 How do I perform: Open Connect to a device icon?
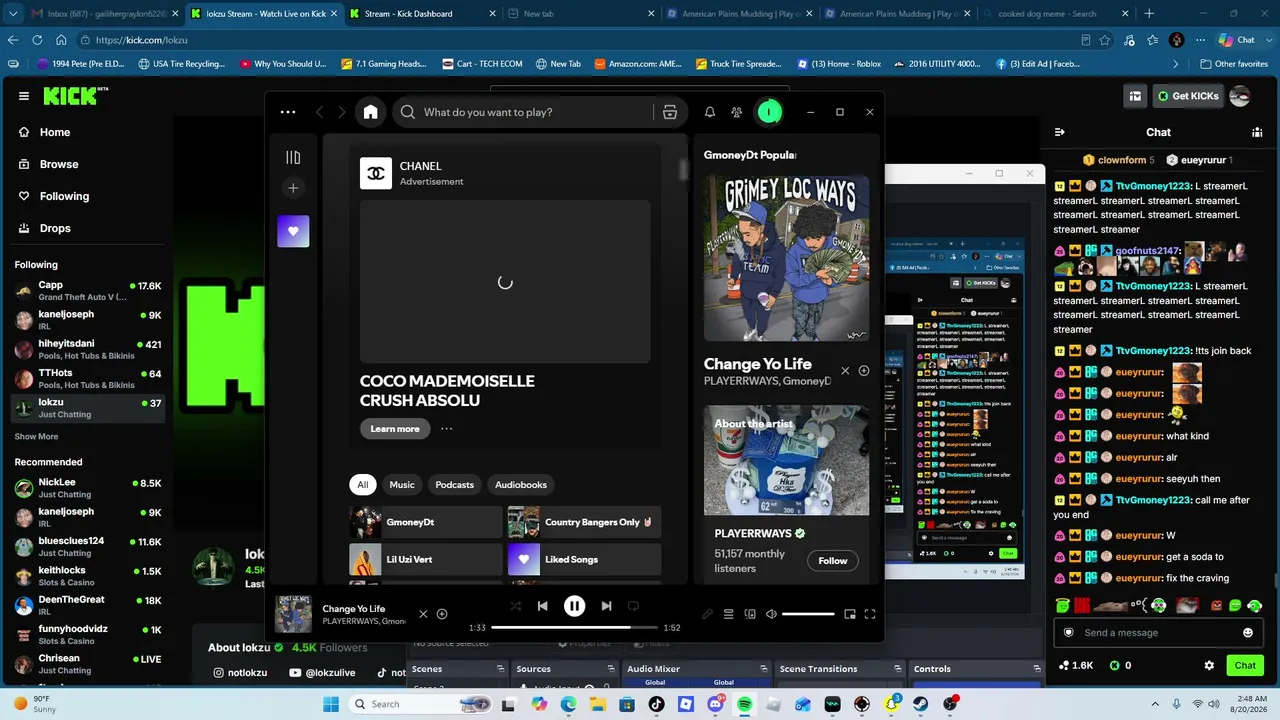click(750, 614)
